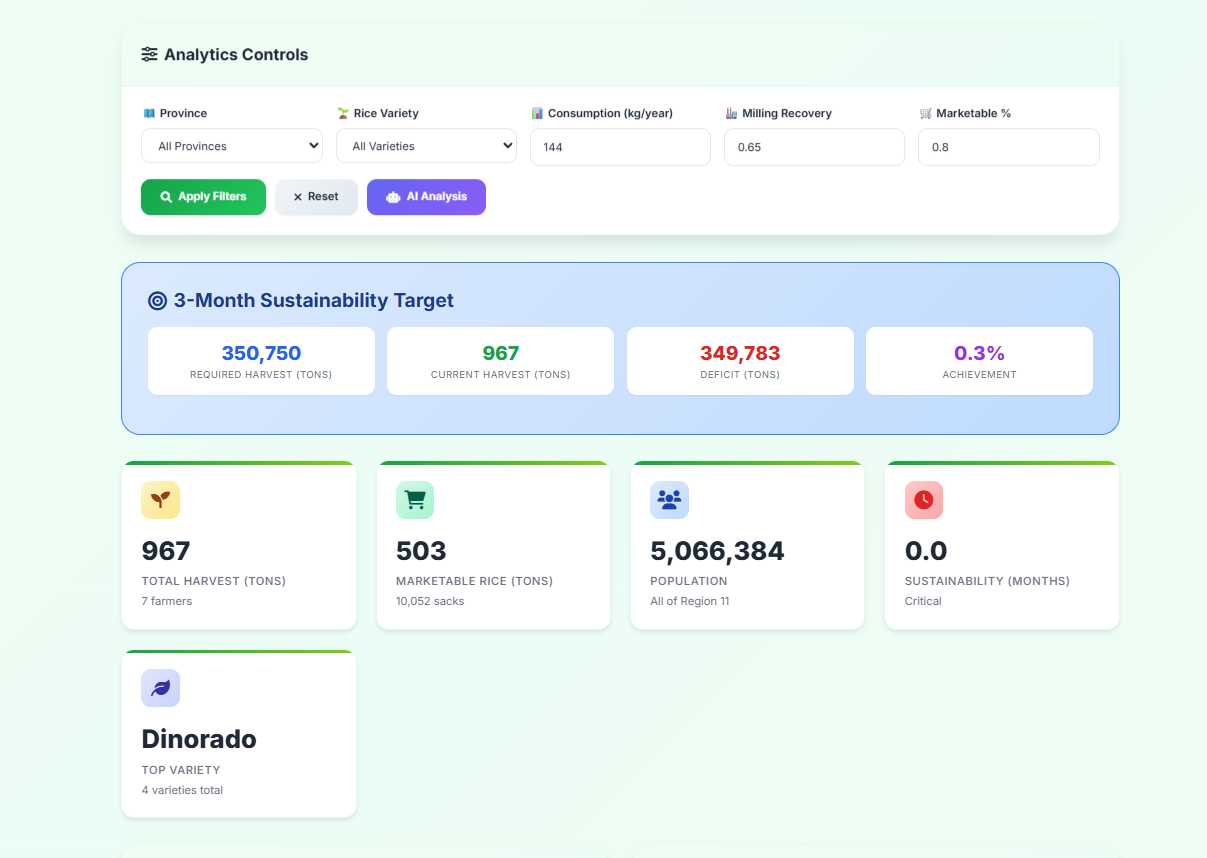Click the people icon on Population card
The image size is (1207, 858).
pos(669,500)
